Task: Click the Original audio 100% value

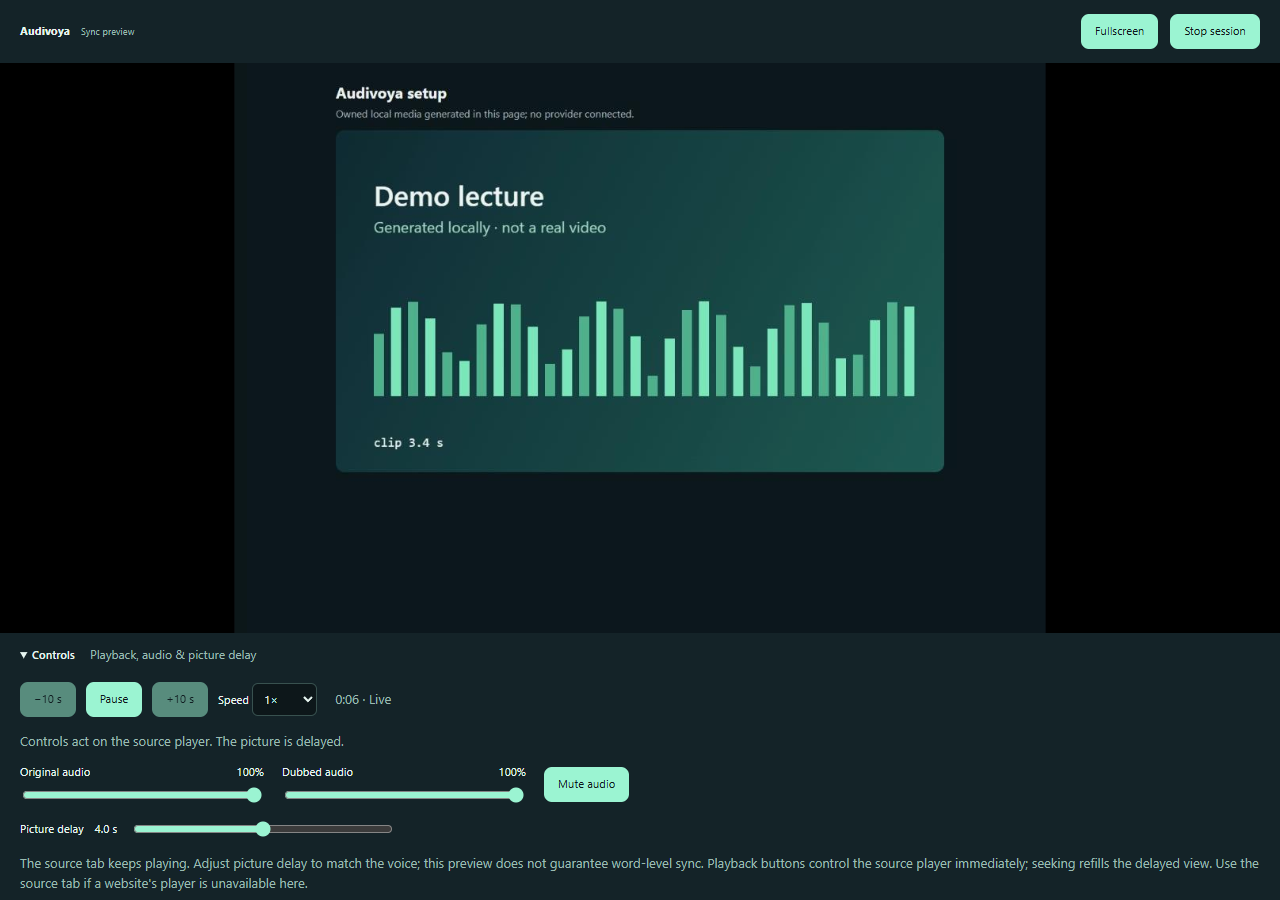Action: [250, 772]
